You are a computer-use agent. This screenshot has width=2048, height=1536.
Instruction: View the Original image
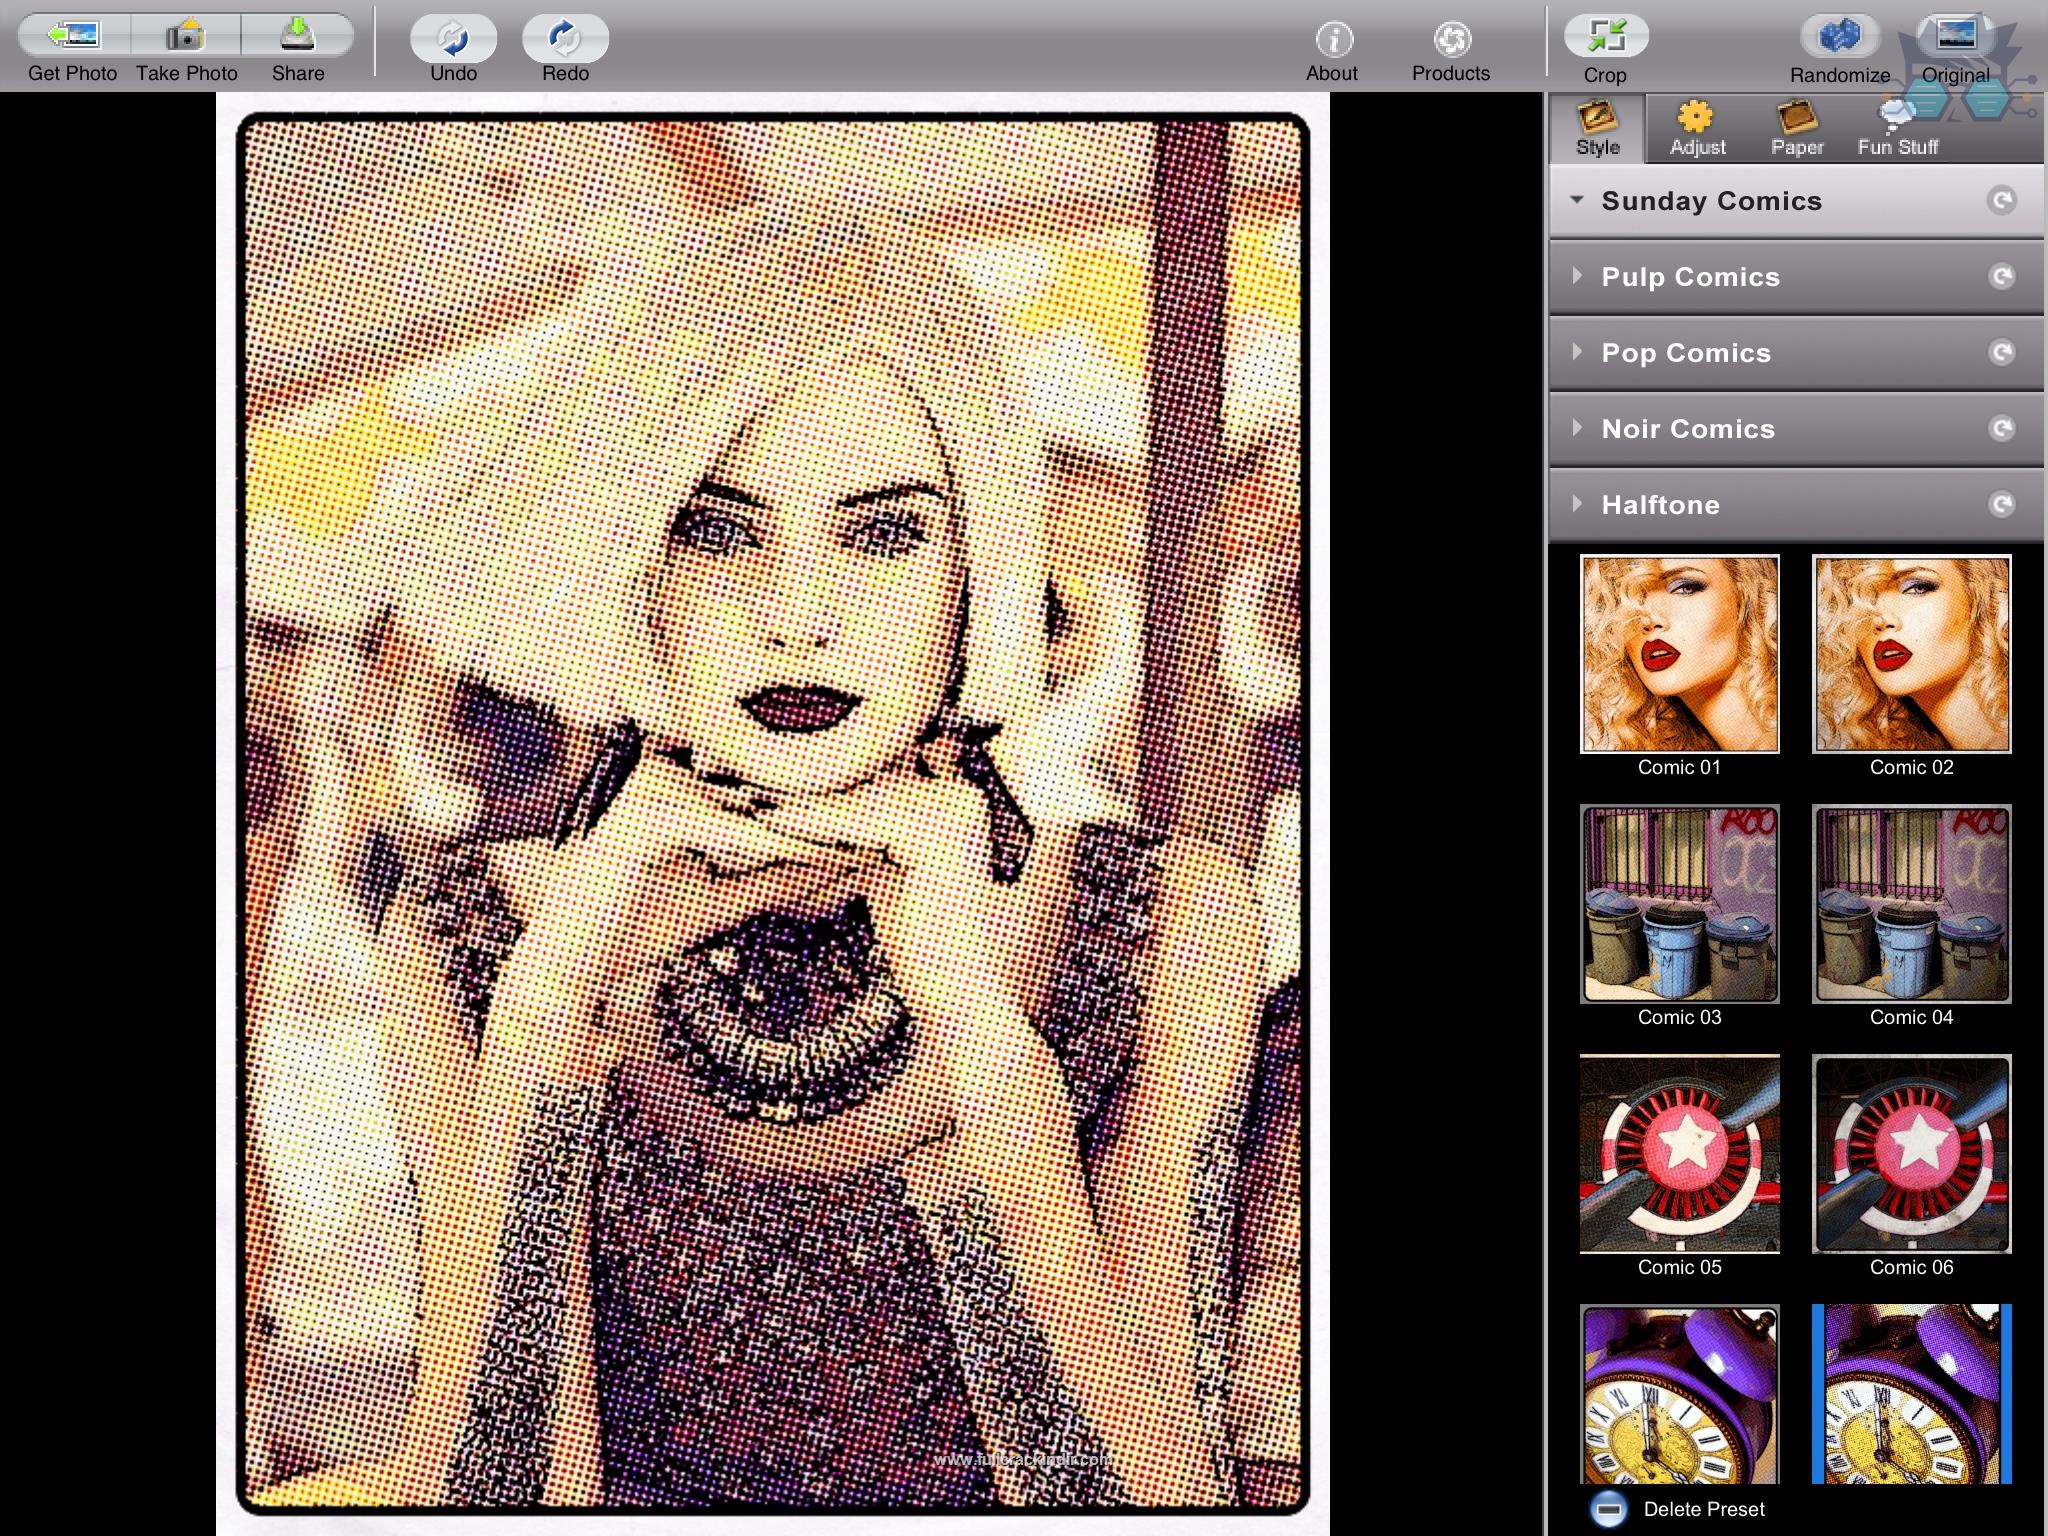click(1955, 36)
